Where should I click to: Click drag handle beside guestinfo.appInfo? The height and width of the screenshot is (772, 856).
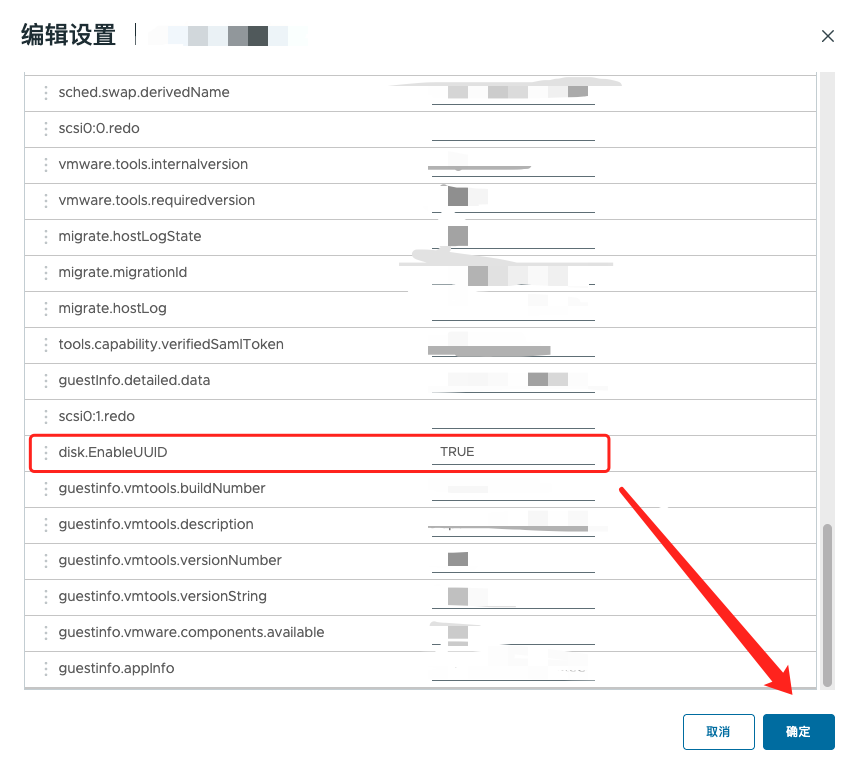(45, 669)
